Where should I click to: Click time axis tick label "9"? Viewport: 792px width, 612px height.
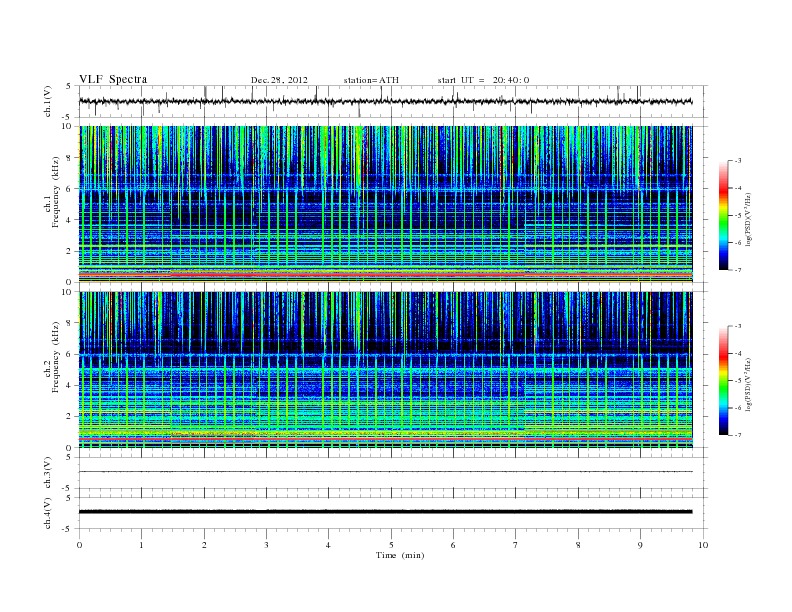click(640, 545)
